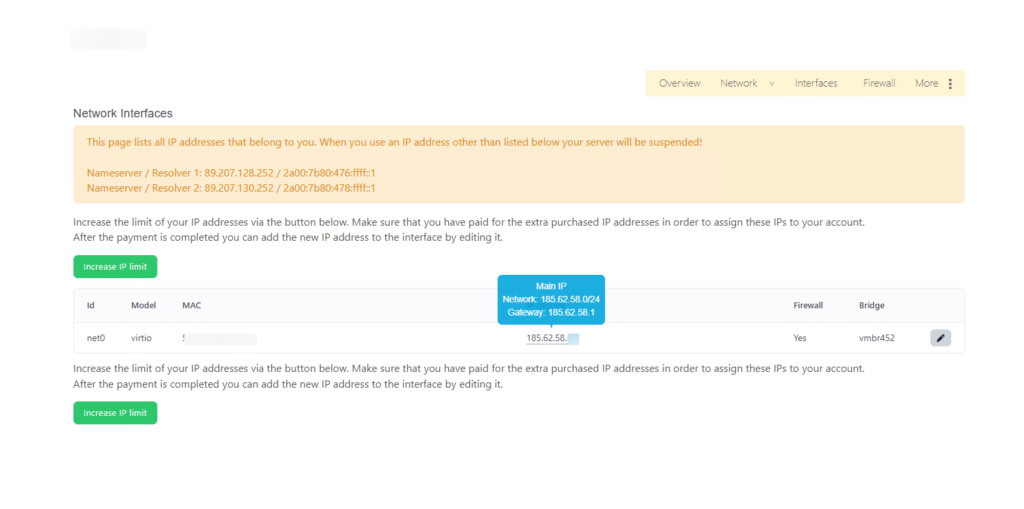The height and width of the screenshot is (509, 1024).
Task: Click the Bridge column header
Action: [871, 305]
